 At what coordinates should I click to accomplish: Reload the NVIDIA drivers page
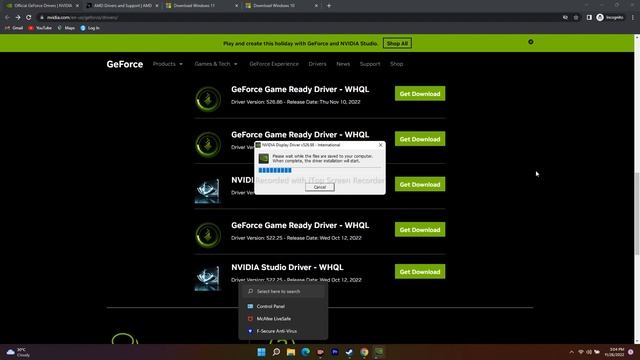tap(29, 18)
